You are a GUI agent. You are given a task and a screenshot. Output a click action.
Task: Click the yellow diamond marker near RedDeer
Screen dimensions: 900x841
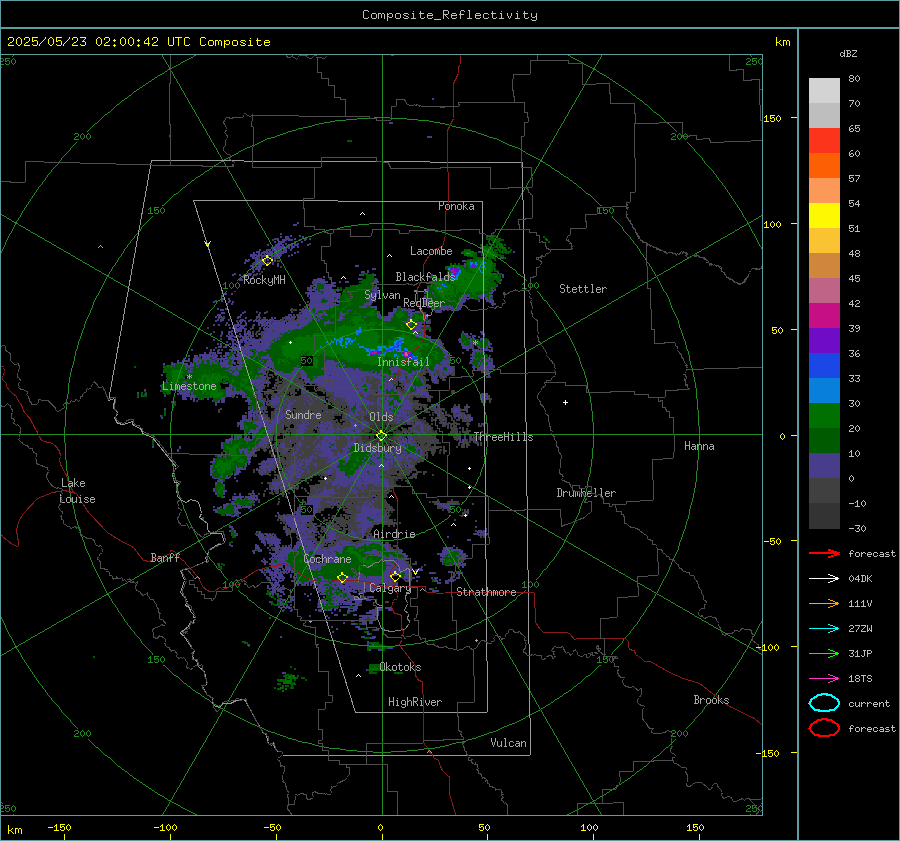click(x=411, y=324)
